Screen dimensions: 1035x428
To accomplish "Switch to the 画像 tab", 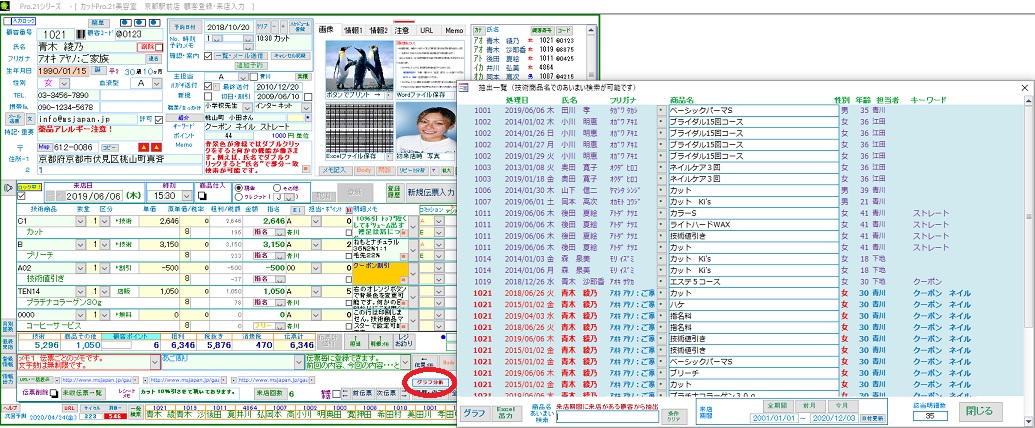I will pos(327,30).
